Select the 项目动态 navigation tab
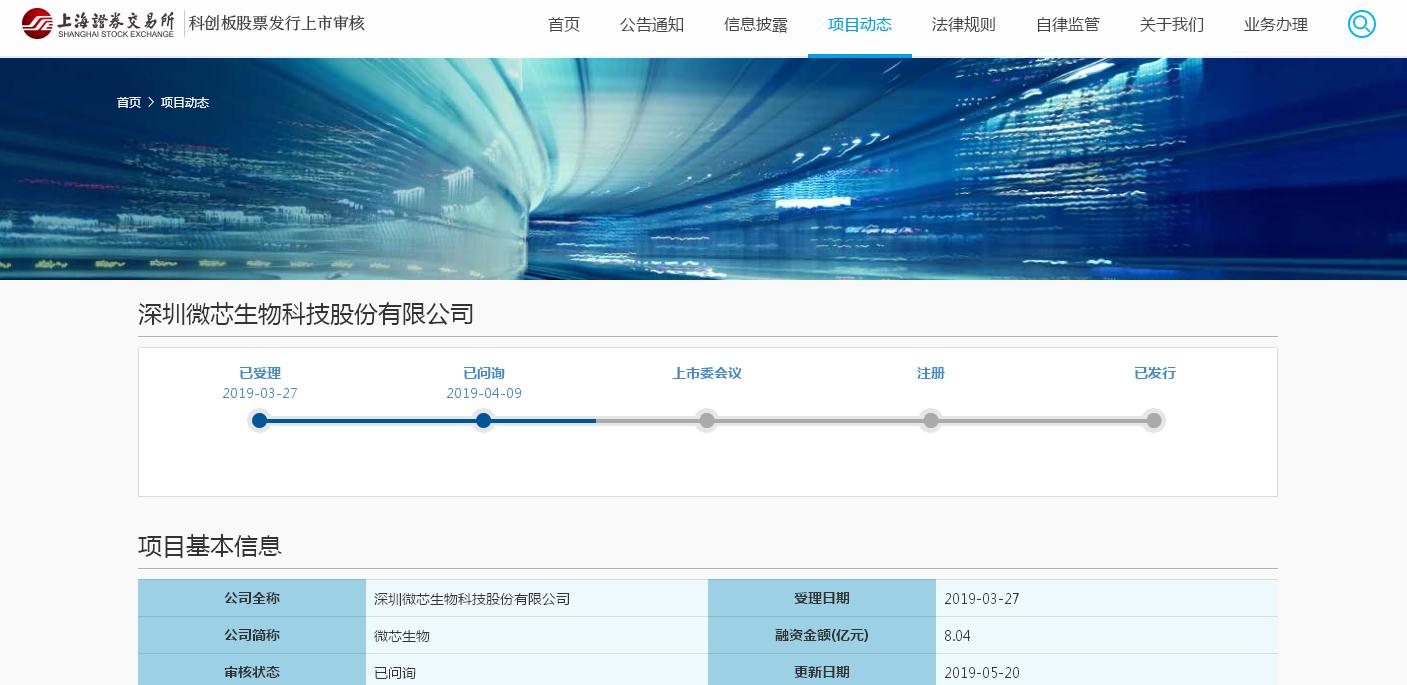 pos(860,25)
